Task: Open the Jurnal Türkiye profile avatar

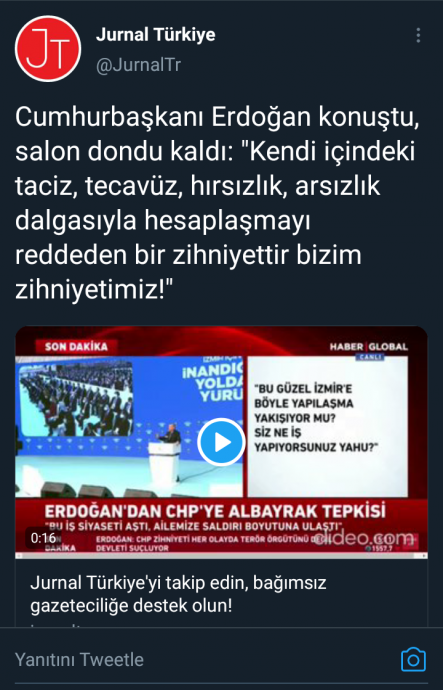Action: click(x=48, y=49)
